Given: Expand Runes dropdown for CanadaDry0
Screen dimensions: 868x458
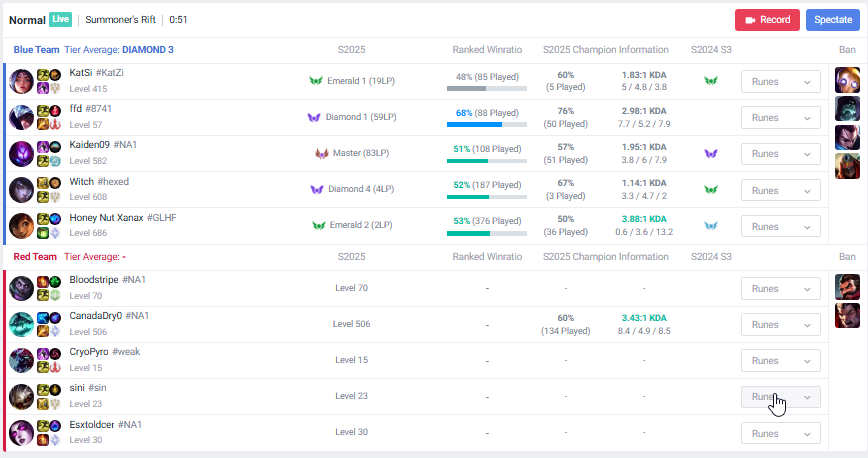Looking at the screenshot, I should [781, 325].
